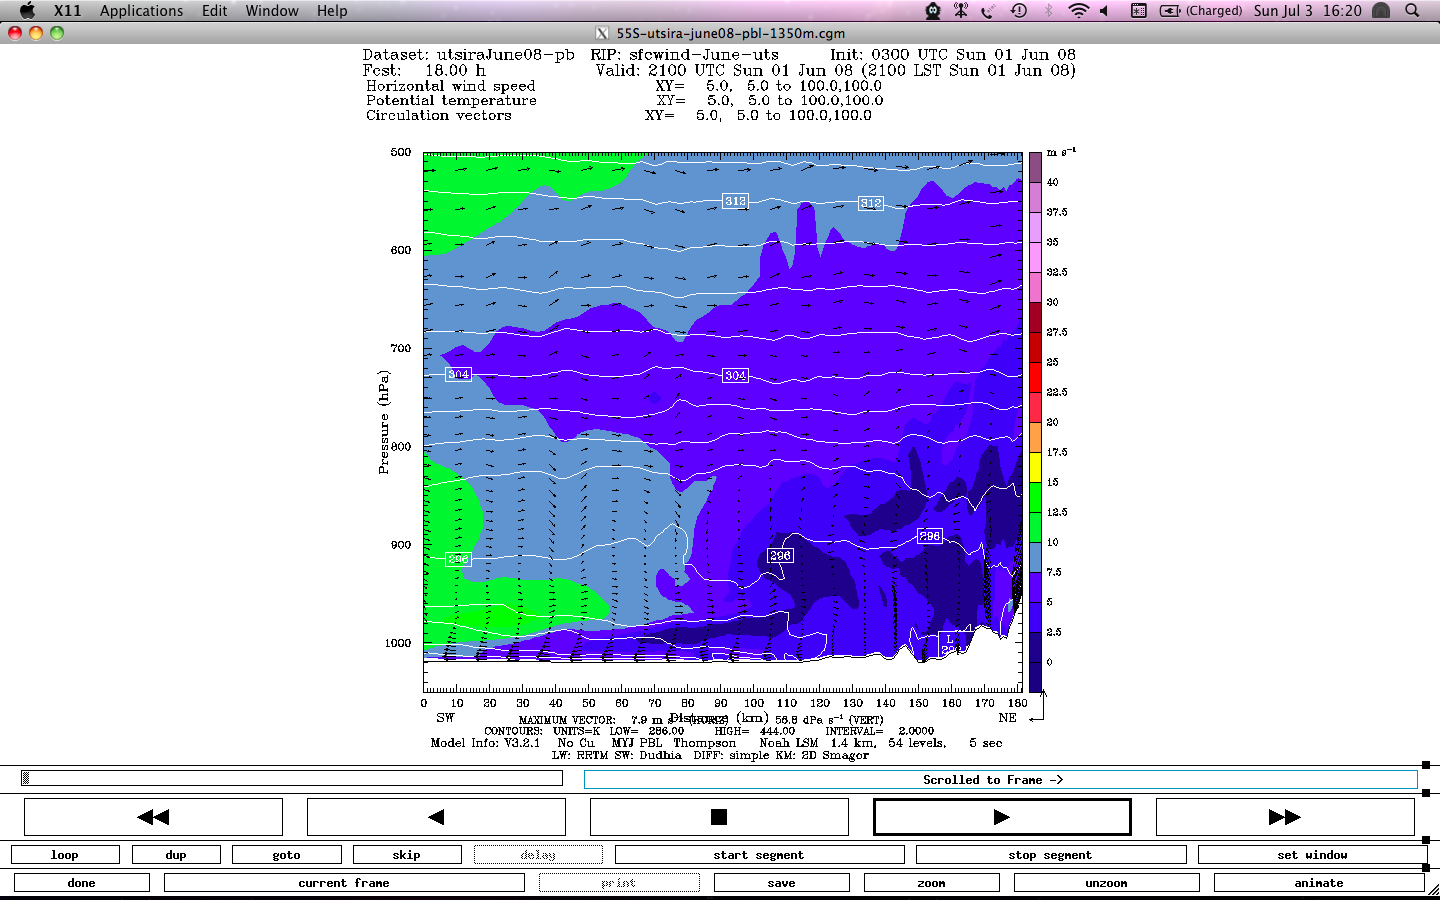Click the green 12.5 color legend swatch

point(1036,498)
